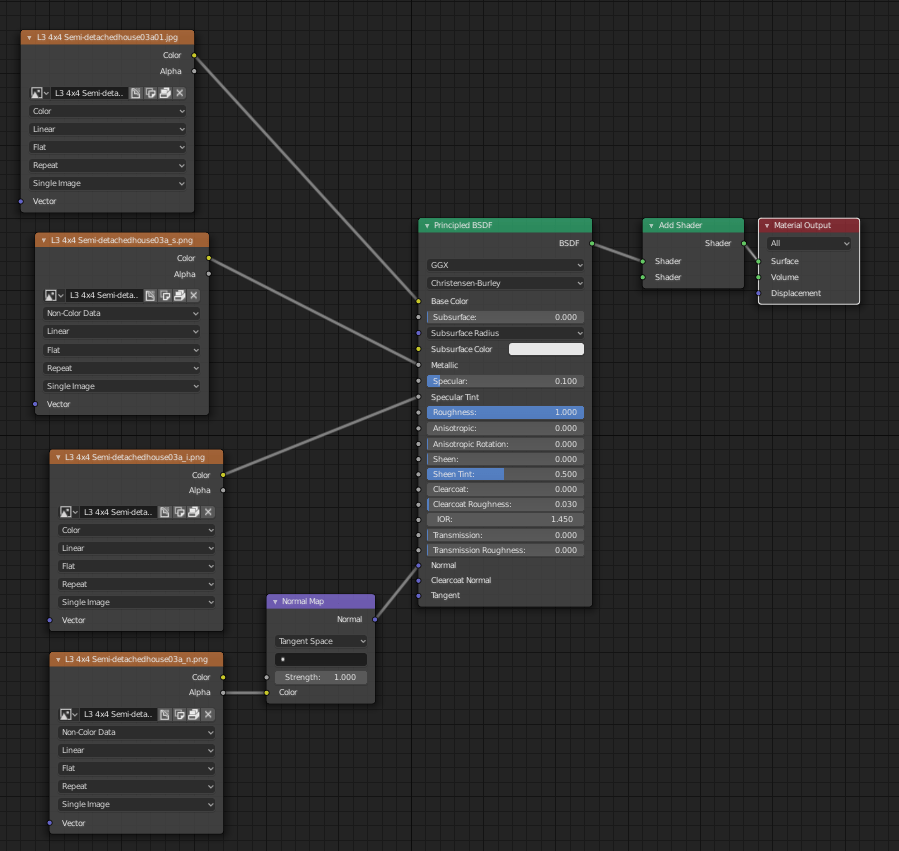Screen dimensions: 899x851
Task: Duplicate image in Semi-detachedhouse03a_n.png node
Action: [x=179, y=714]
